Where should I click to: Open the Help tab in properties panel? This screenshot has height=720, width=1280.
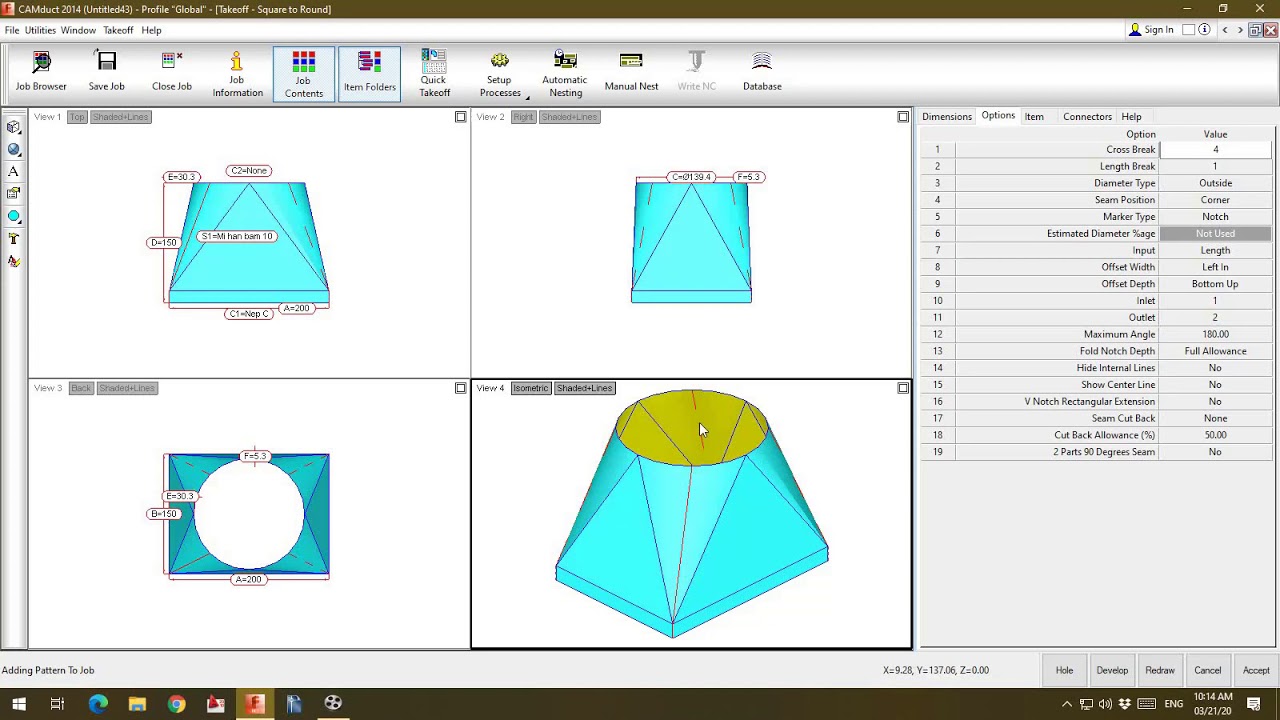point(1131,117)
